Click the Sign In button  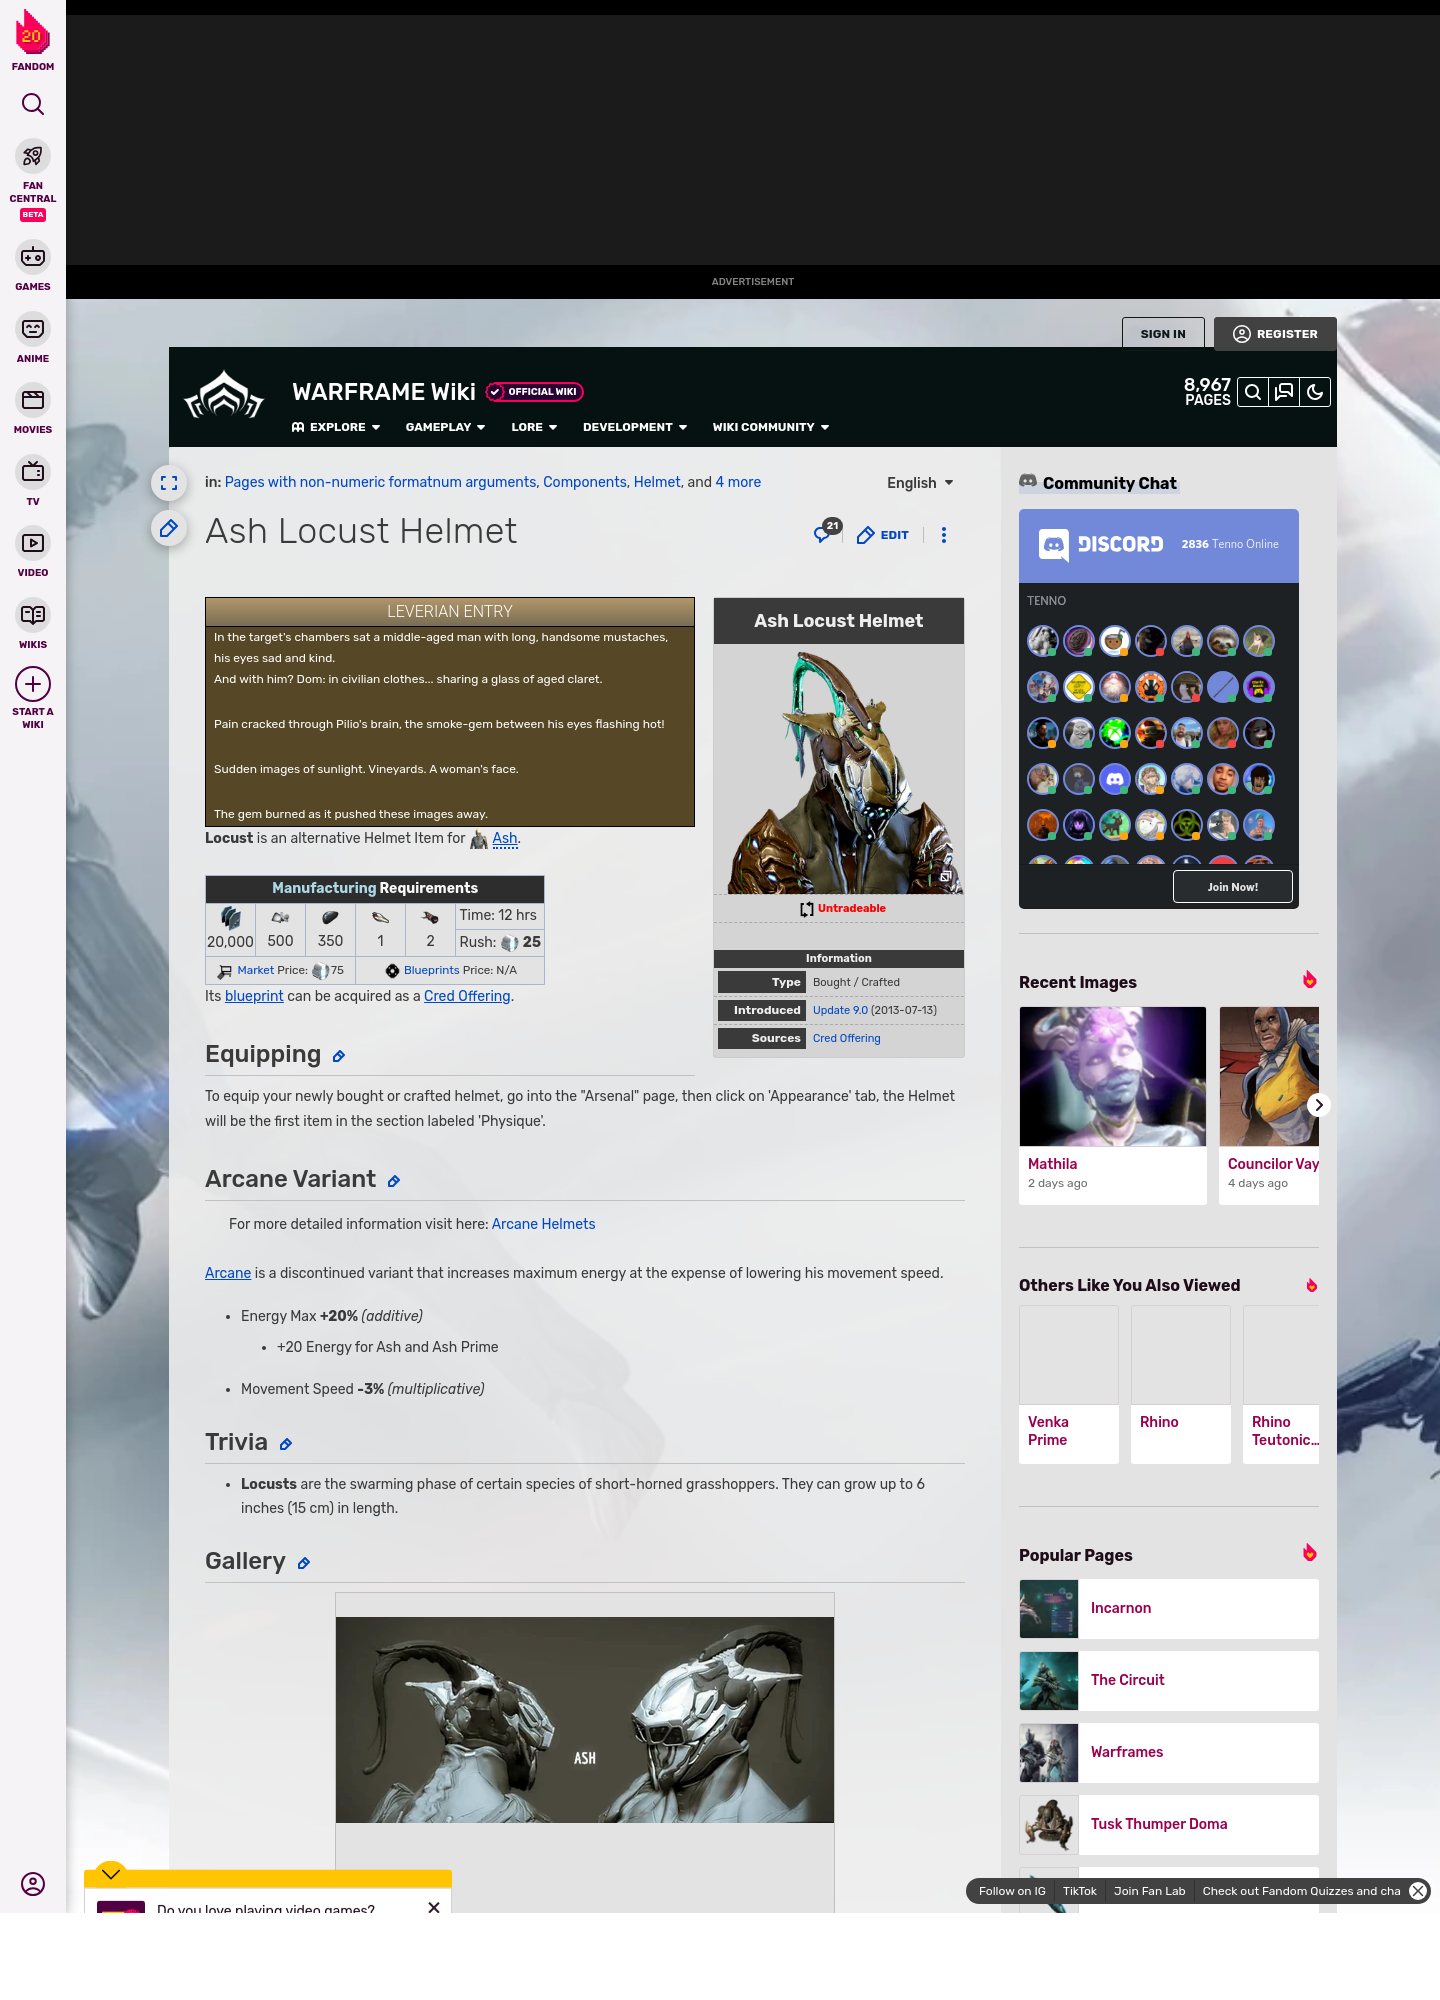[x=1163, y=334]
